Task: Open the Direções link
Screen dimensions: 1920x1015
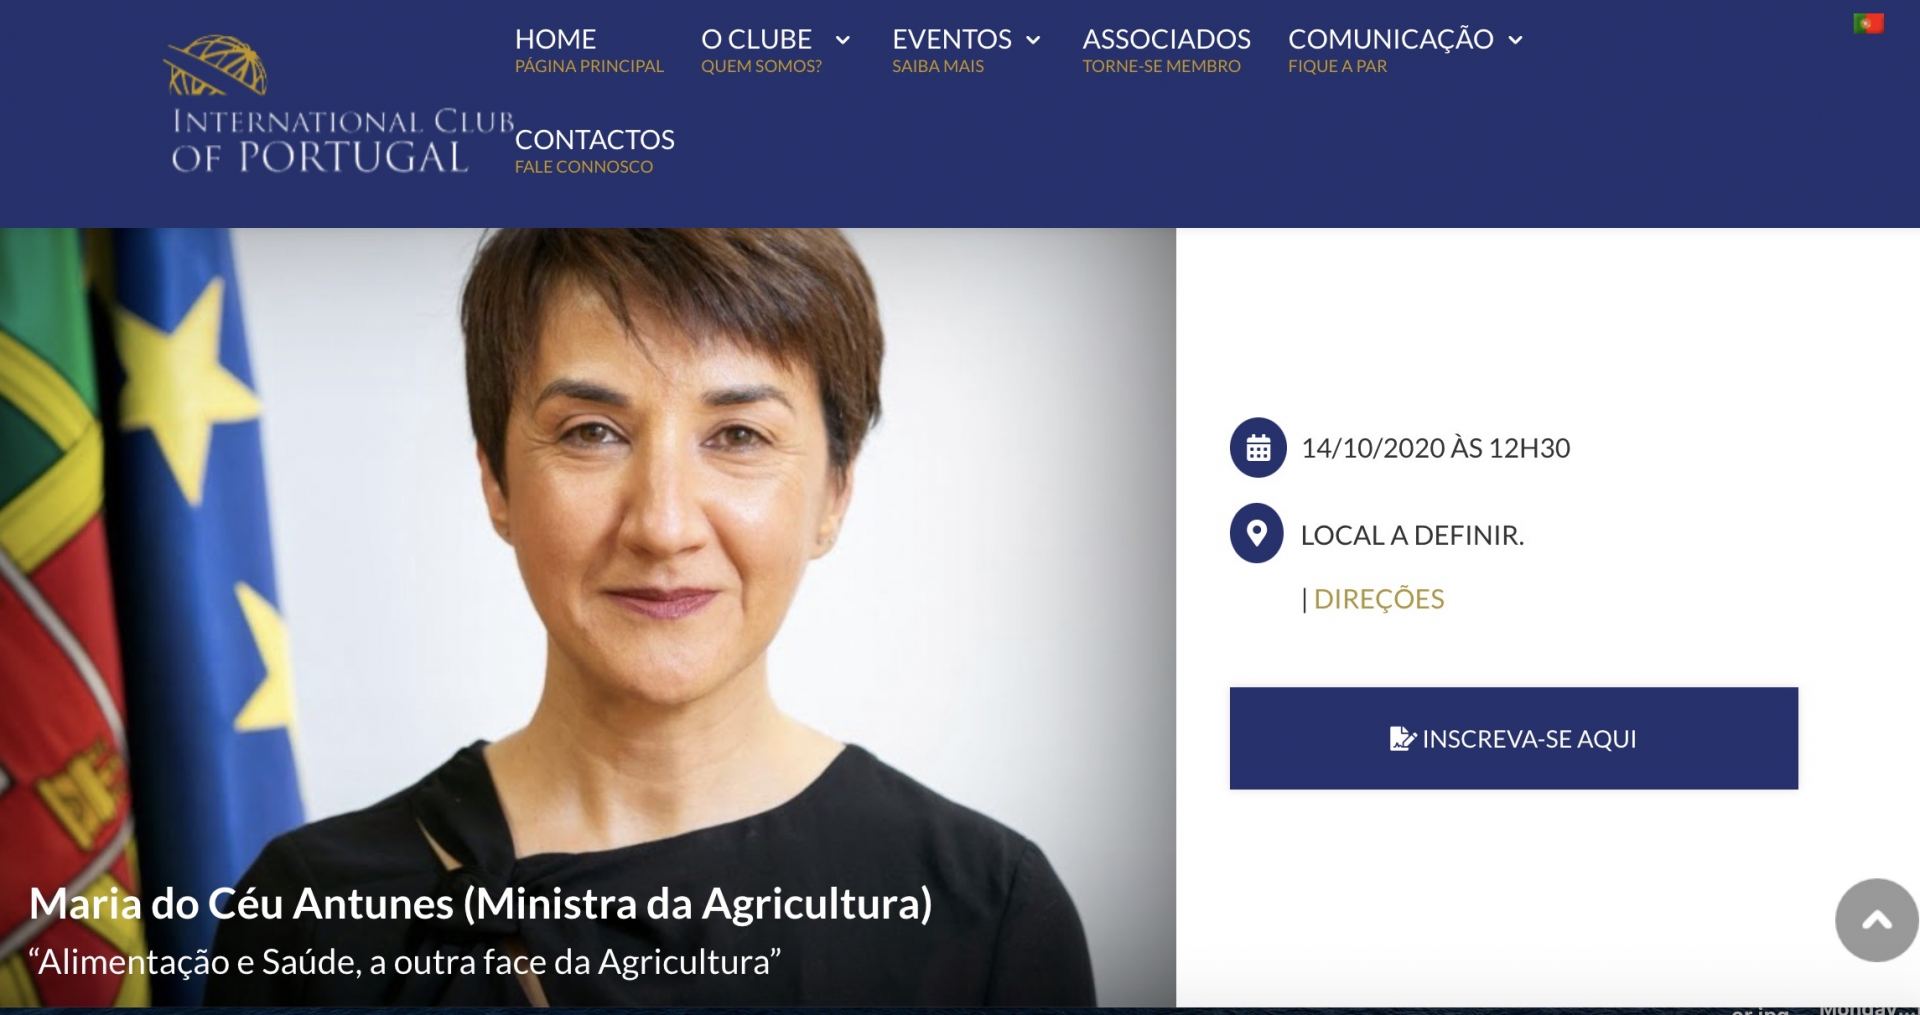Action: (x=1378, y=599)
